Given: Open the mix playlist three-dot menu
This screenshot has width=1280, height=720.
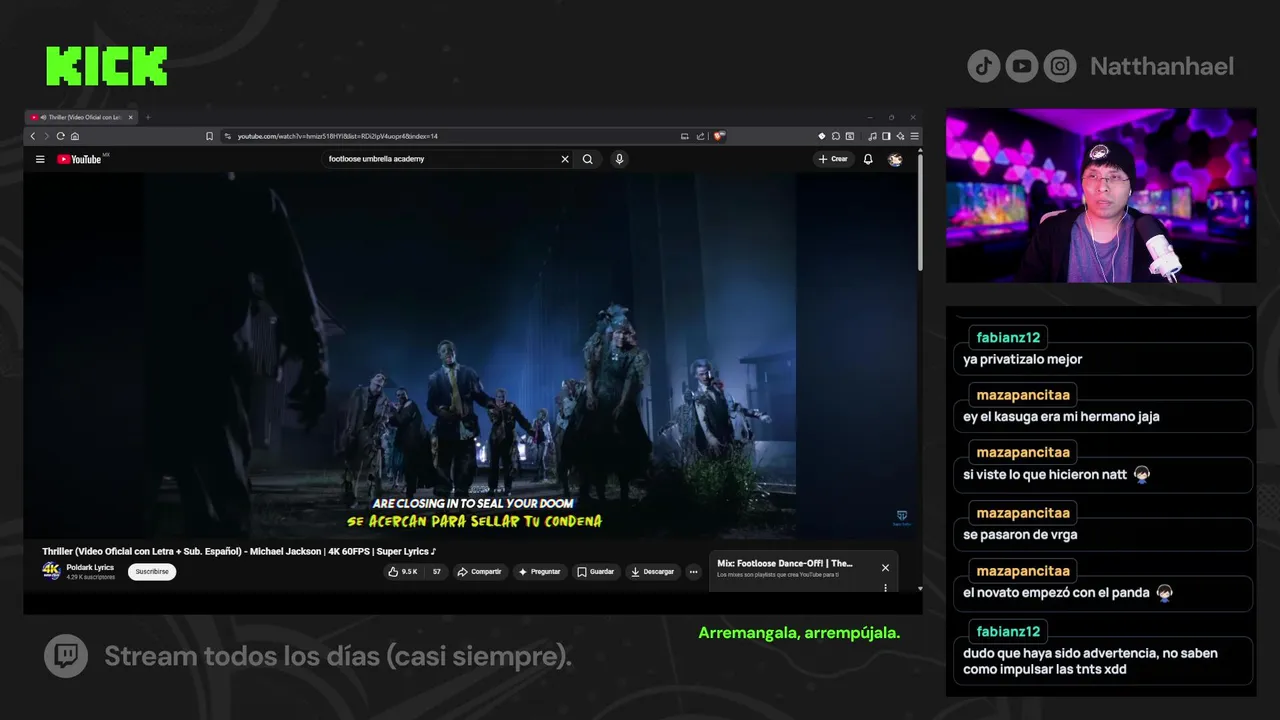Looking at the screenshot, I should [885, 588].
